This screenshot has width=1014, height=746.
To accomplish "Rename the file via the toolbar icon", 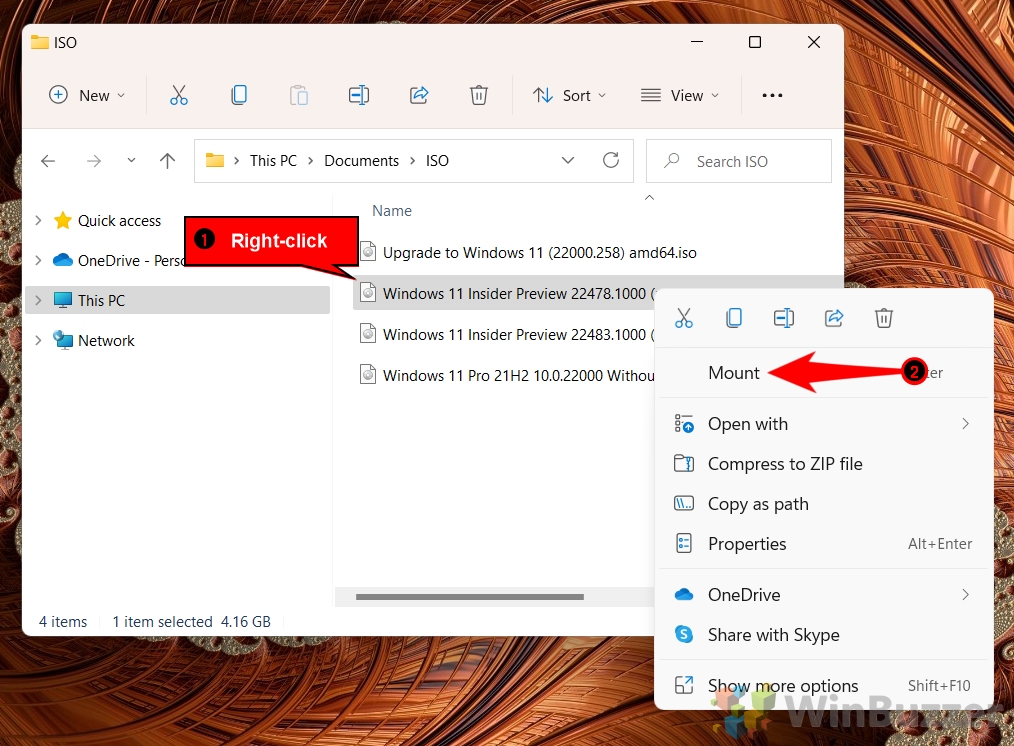I will [358, 95].
